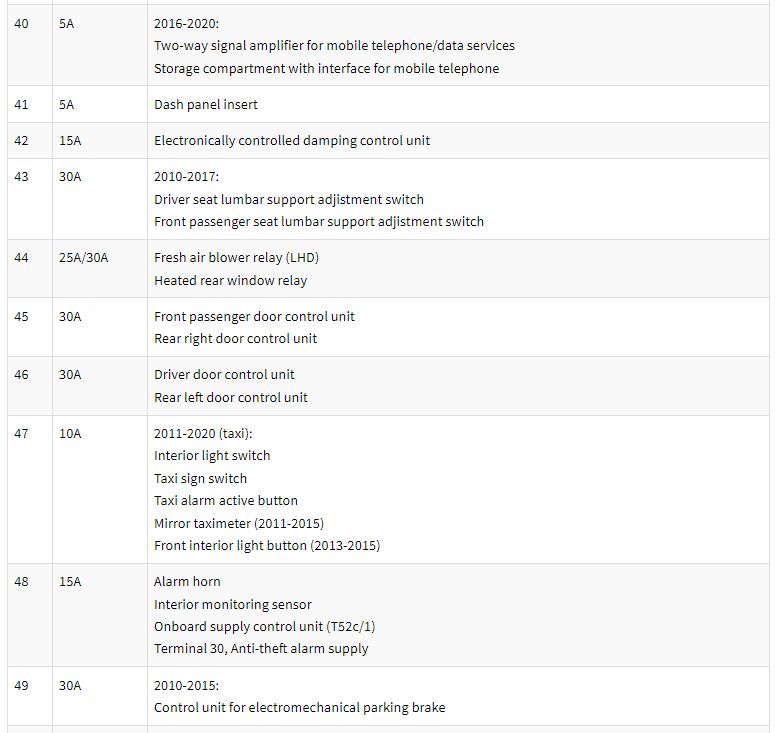The height and width of the screenshot is (733, 777).
Task: Select 'Driver seat lumbar support adjustment switch'
Action: click(x=289, y=199)
